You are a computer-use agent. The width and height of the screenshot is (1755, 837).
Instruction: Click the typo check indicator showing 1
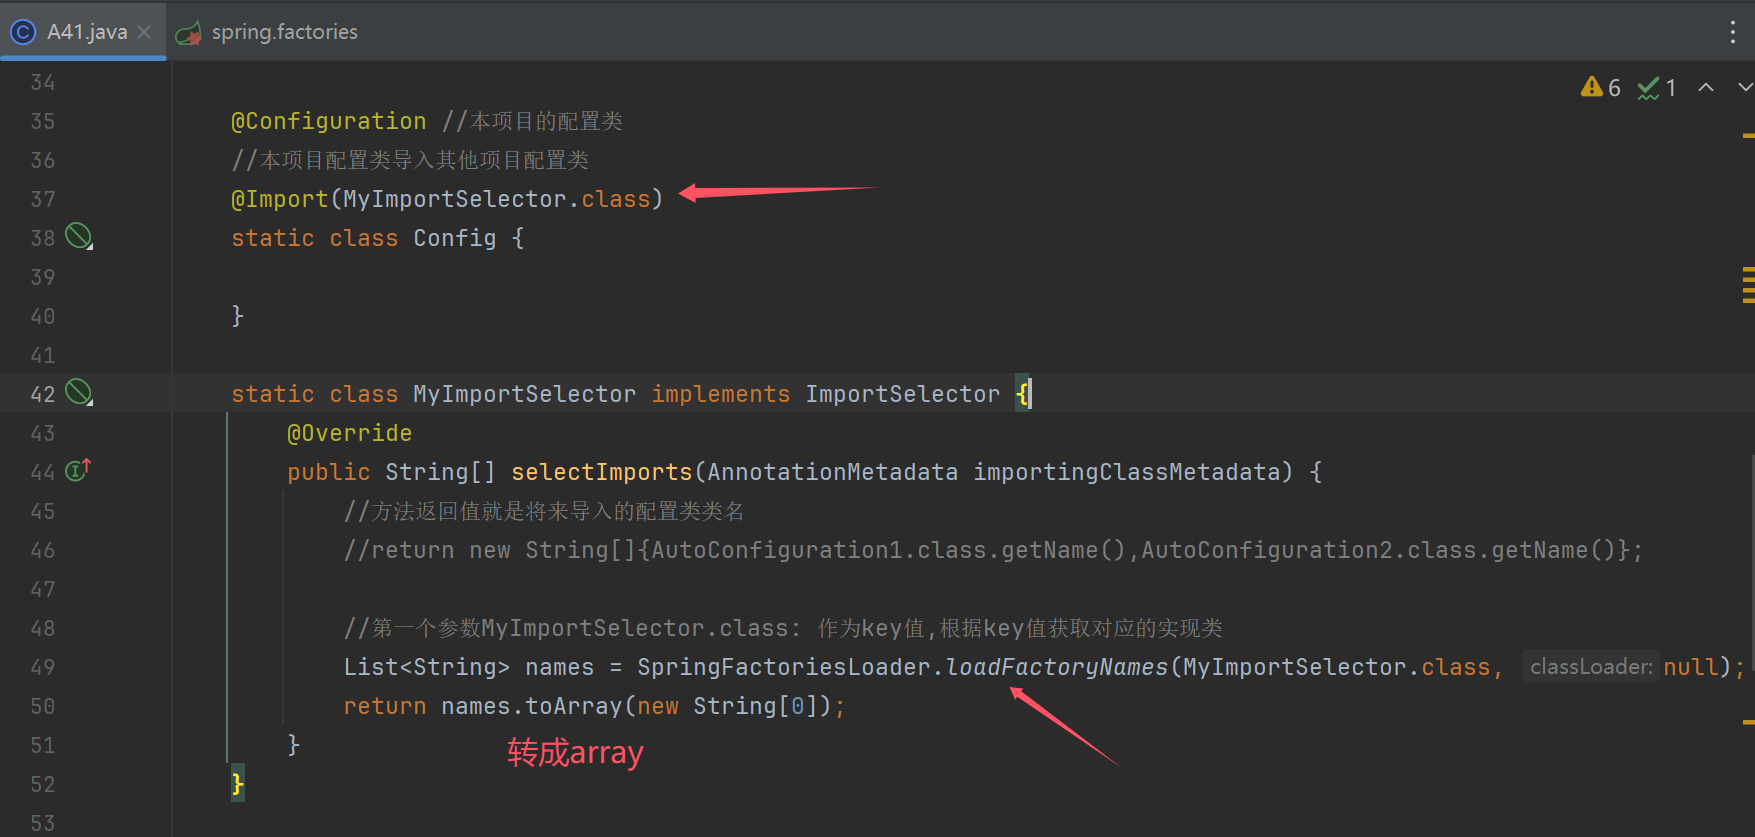coord(1657,88)
